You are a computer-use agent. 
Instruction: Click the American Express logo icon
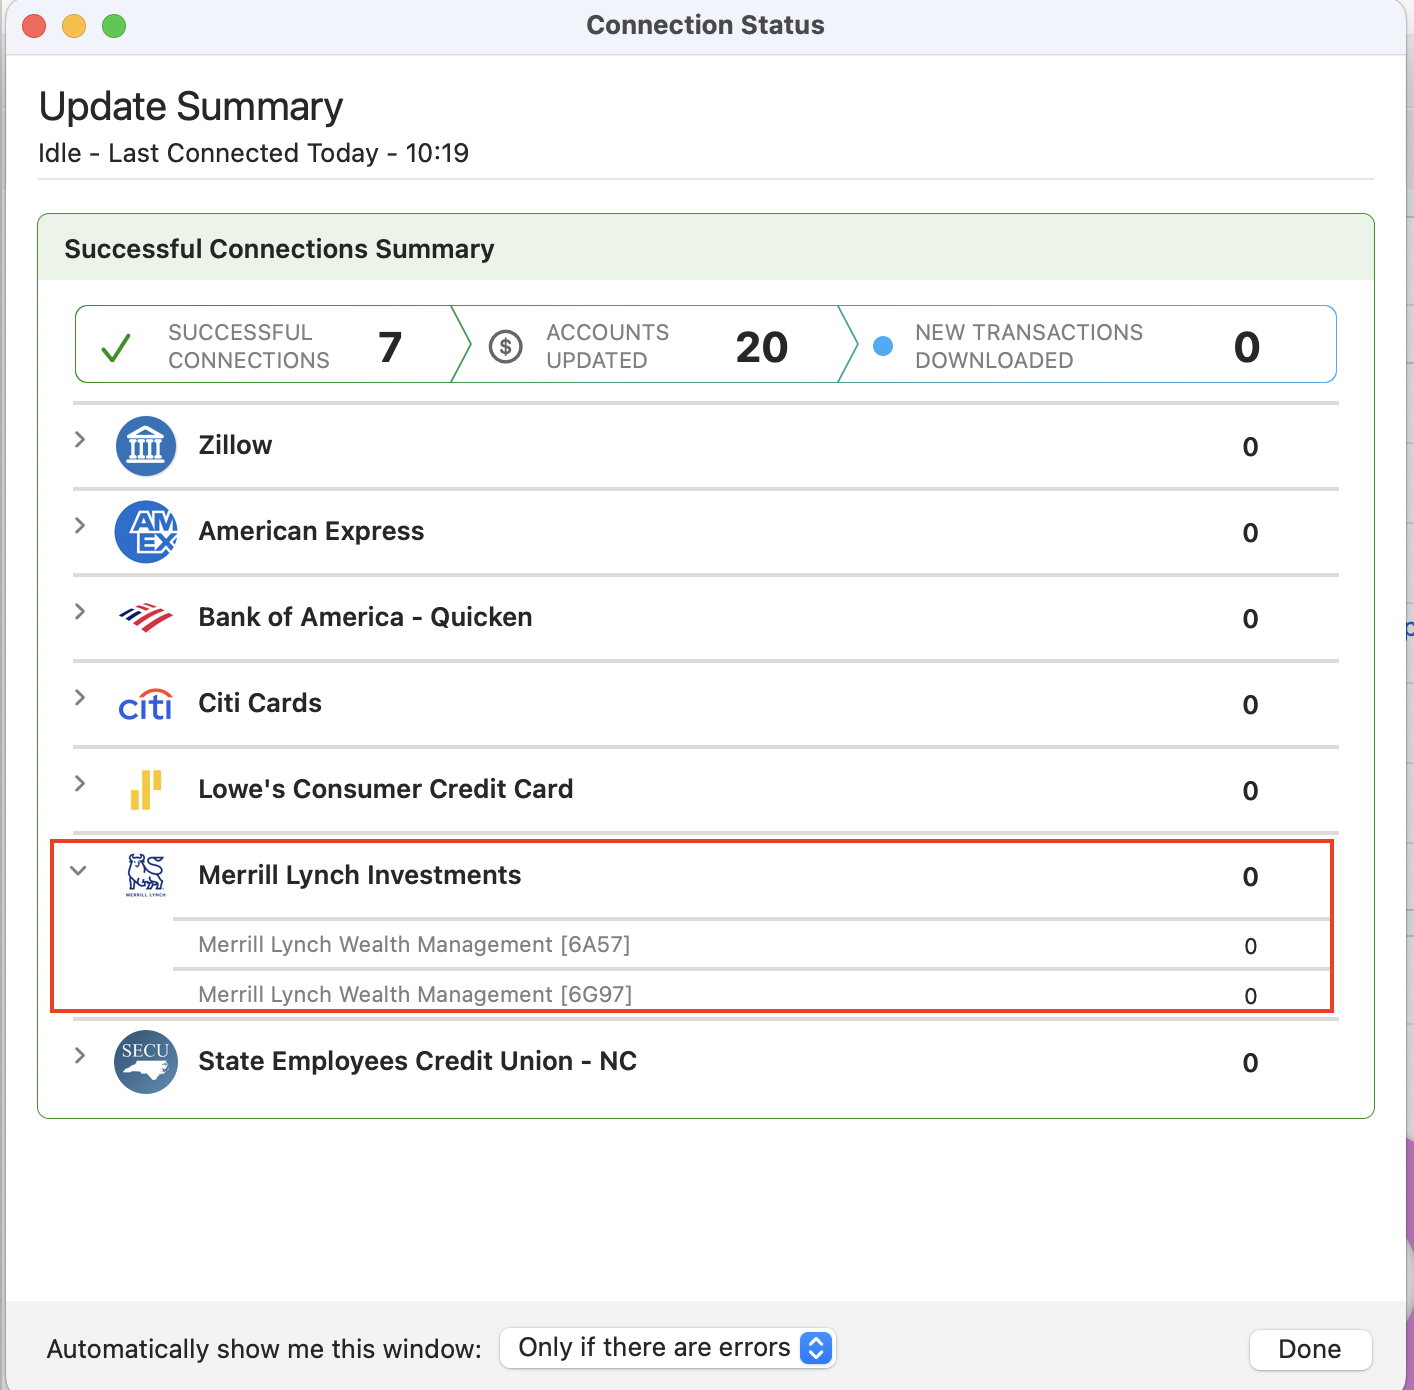[146, 532]
